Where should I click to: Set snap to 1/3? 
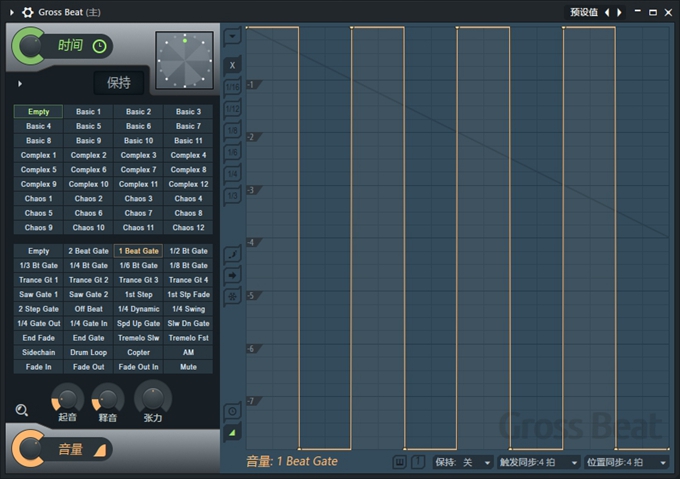(232, 196)
